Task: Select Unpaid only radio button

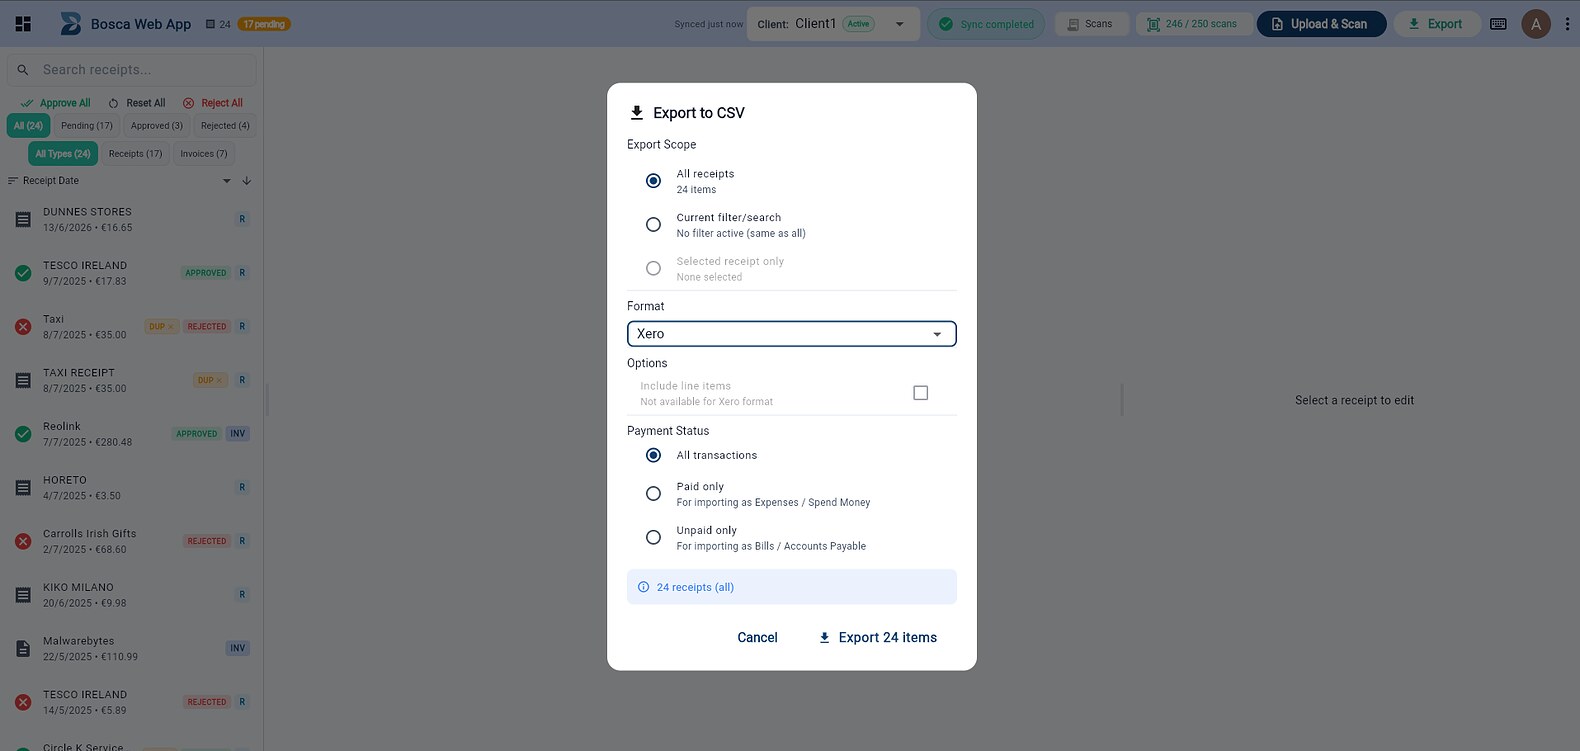Action: pos(653,538)
